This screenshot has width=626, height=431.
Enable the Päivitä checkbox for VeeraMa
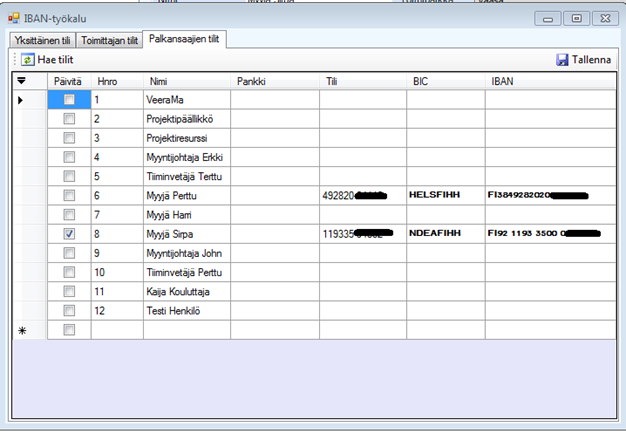pos(69,100)
